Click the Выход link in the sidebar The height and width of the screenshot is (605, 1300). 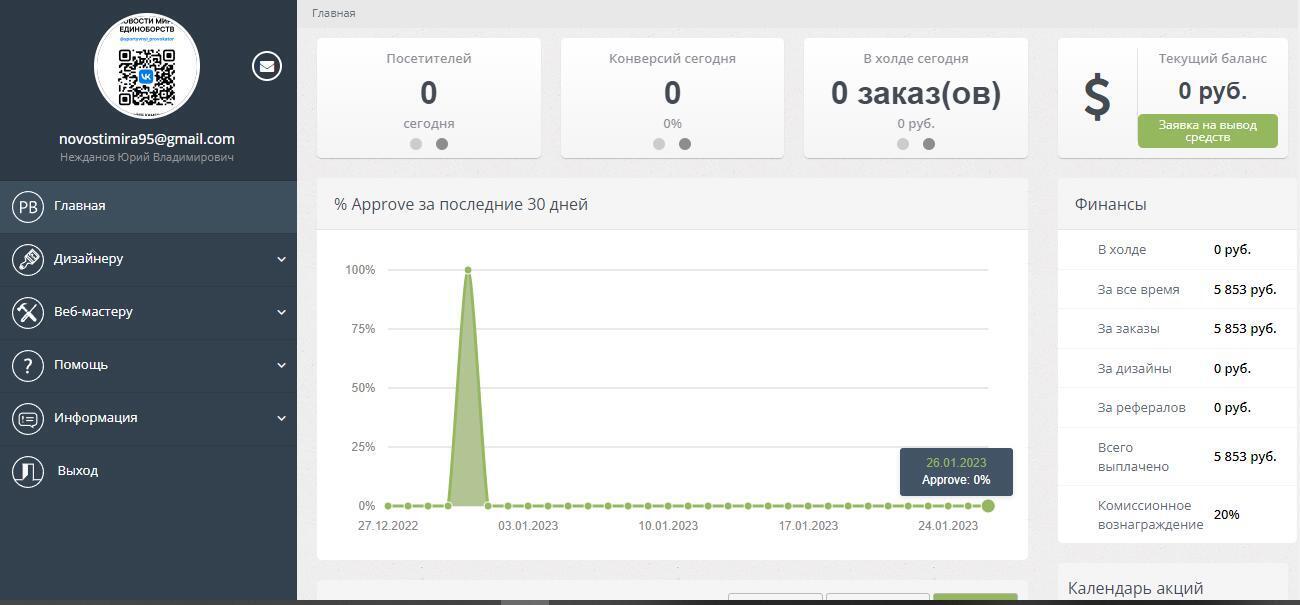coord(76,470)
